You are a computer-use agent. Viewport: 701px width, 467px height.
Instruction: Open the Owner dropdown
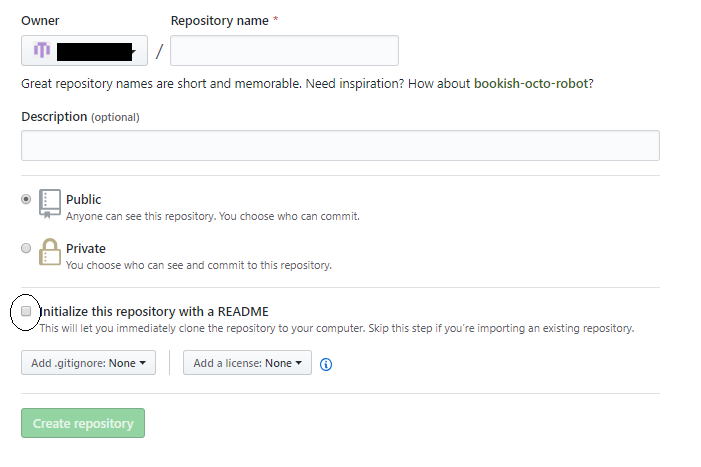click(84, 50)
